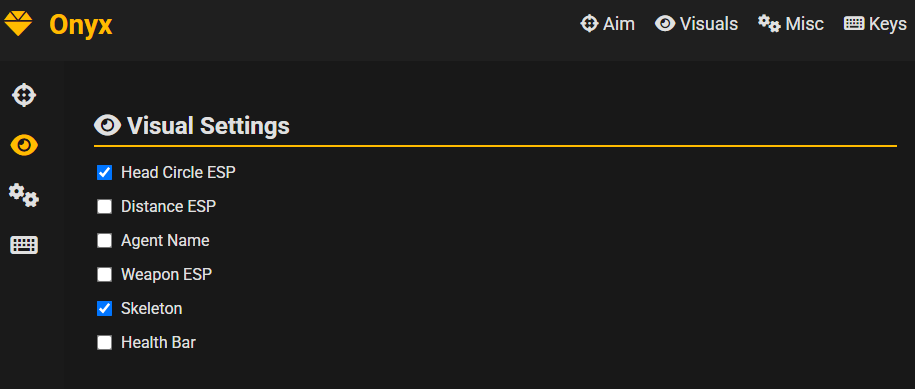Open Aim section via sidebar crosshair icon
The width and height of the screenshot is (915, 389).
(x=24, y=94)
